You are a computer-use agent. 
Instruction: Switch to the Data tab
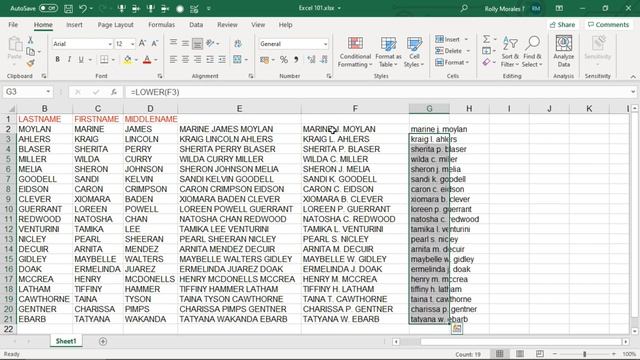tap(196, 25)
